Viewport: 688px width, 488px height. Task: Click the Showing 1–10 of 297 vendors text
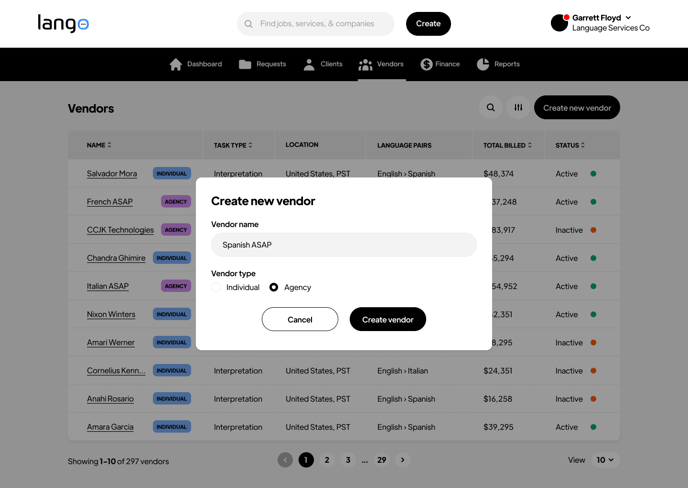coord(118,461)
